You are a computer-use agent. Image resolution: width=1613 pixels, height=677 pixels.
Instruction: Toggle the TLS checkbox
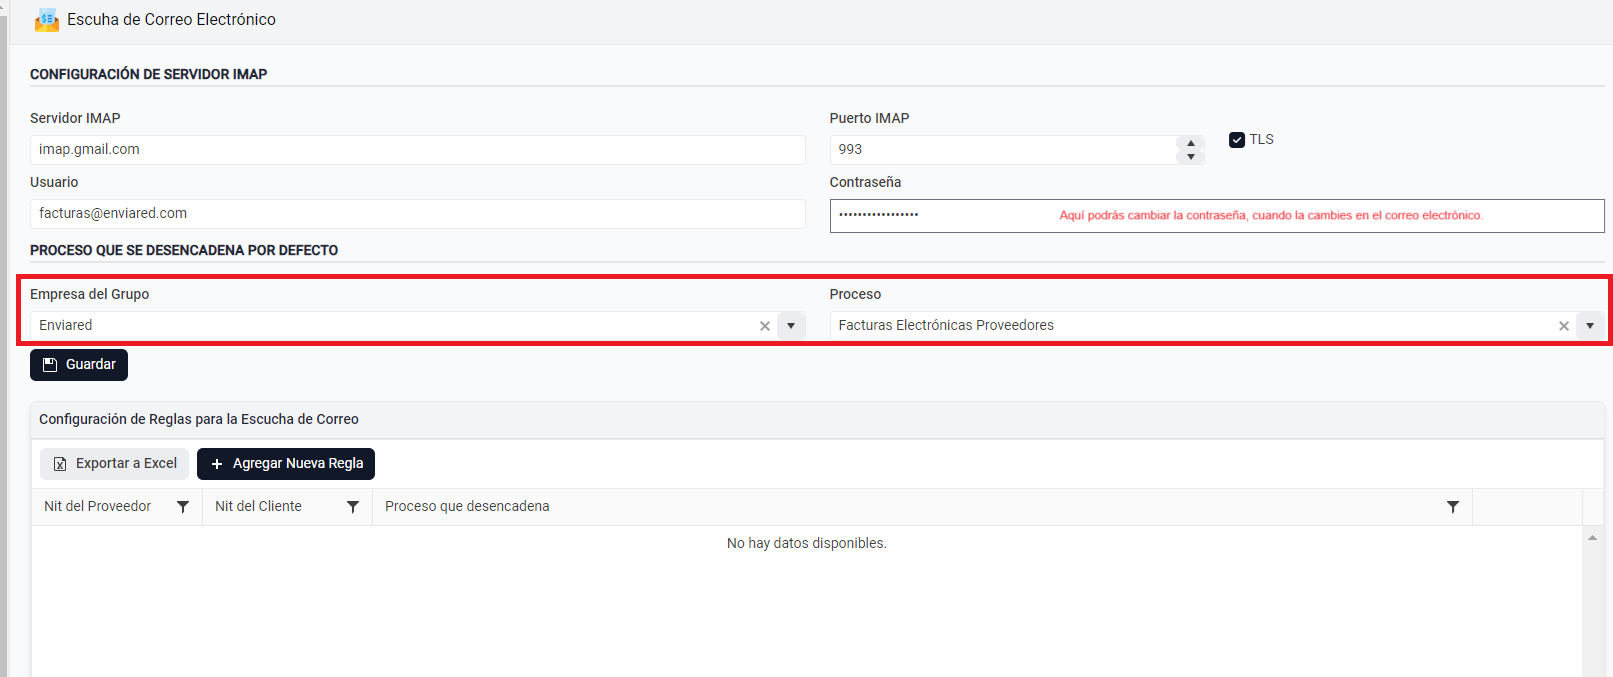1237,140
